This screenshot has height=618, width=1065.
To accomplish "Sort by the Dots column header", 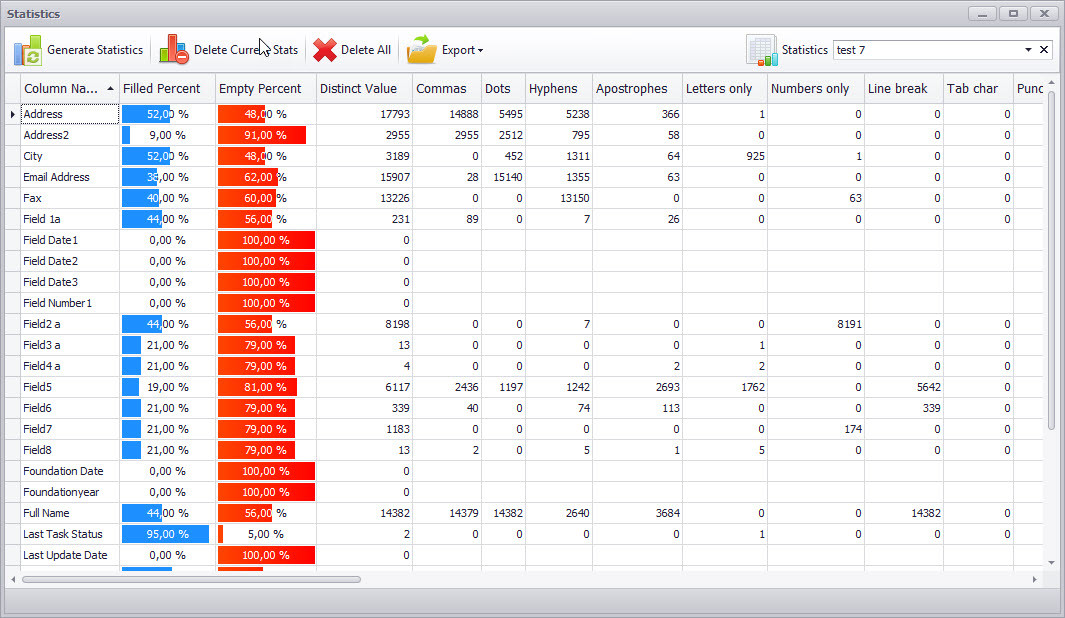I will pos(503,88).
